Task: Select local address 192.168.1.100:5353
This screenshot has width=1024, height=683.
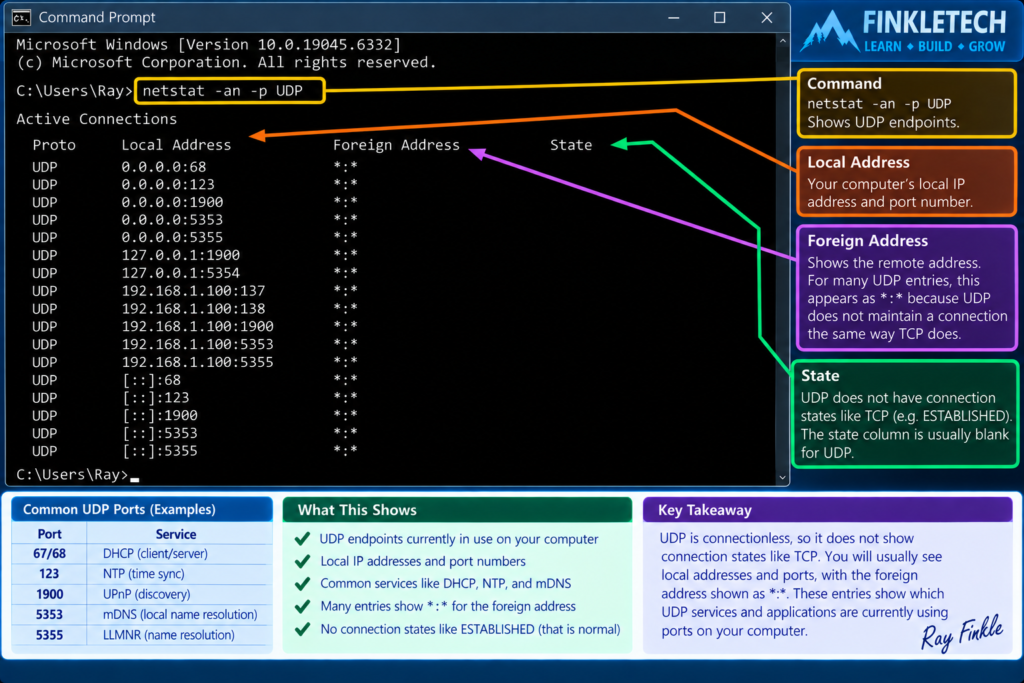Action: [198, 344]
